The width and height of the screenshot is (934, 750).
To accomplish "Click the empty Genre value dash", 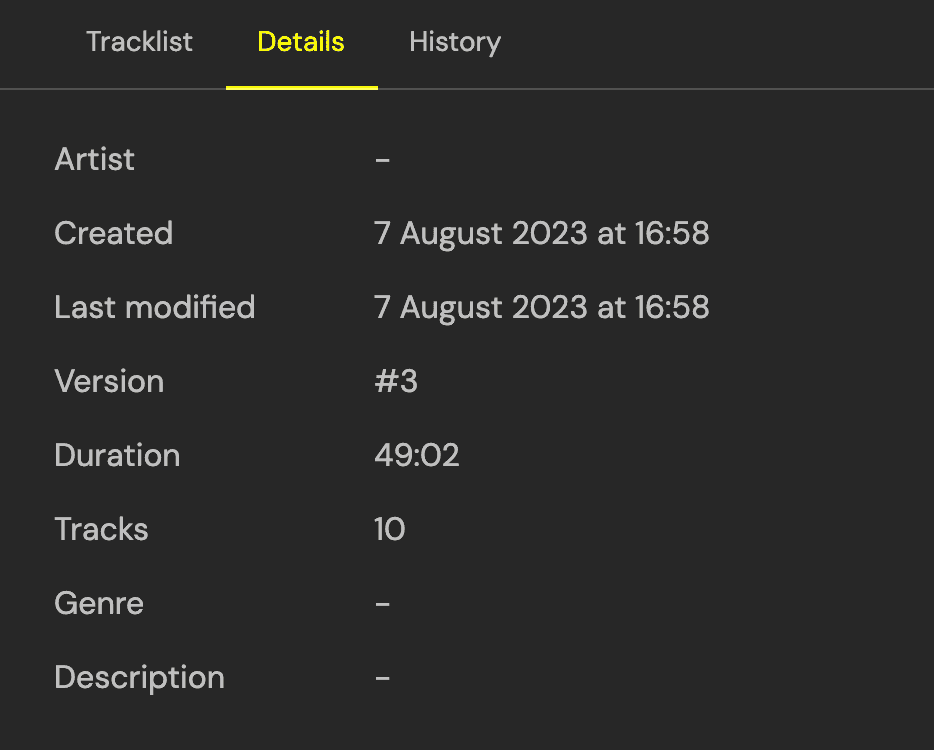I will 382,604.
